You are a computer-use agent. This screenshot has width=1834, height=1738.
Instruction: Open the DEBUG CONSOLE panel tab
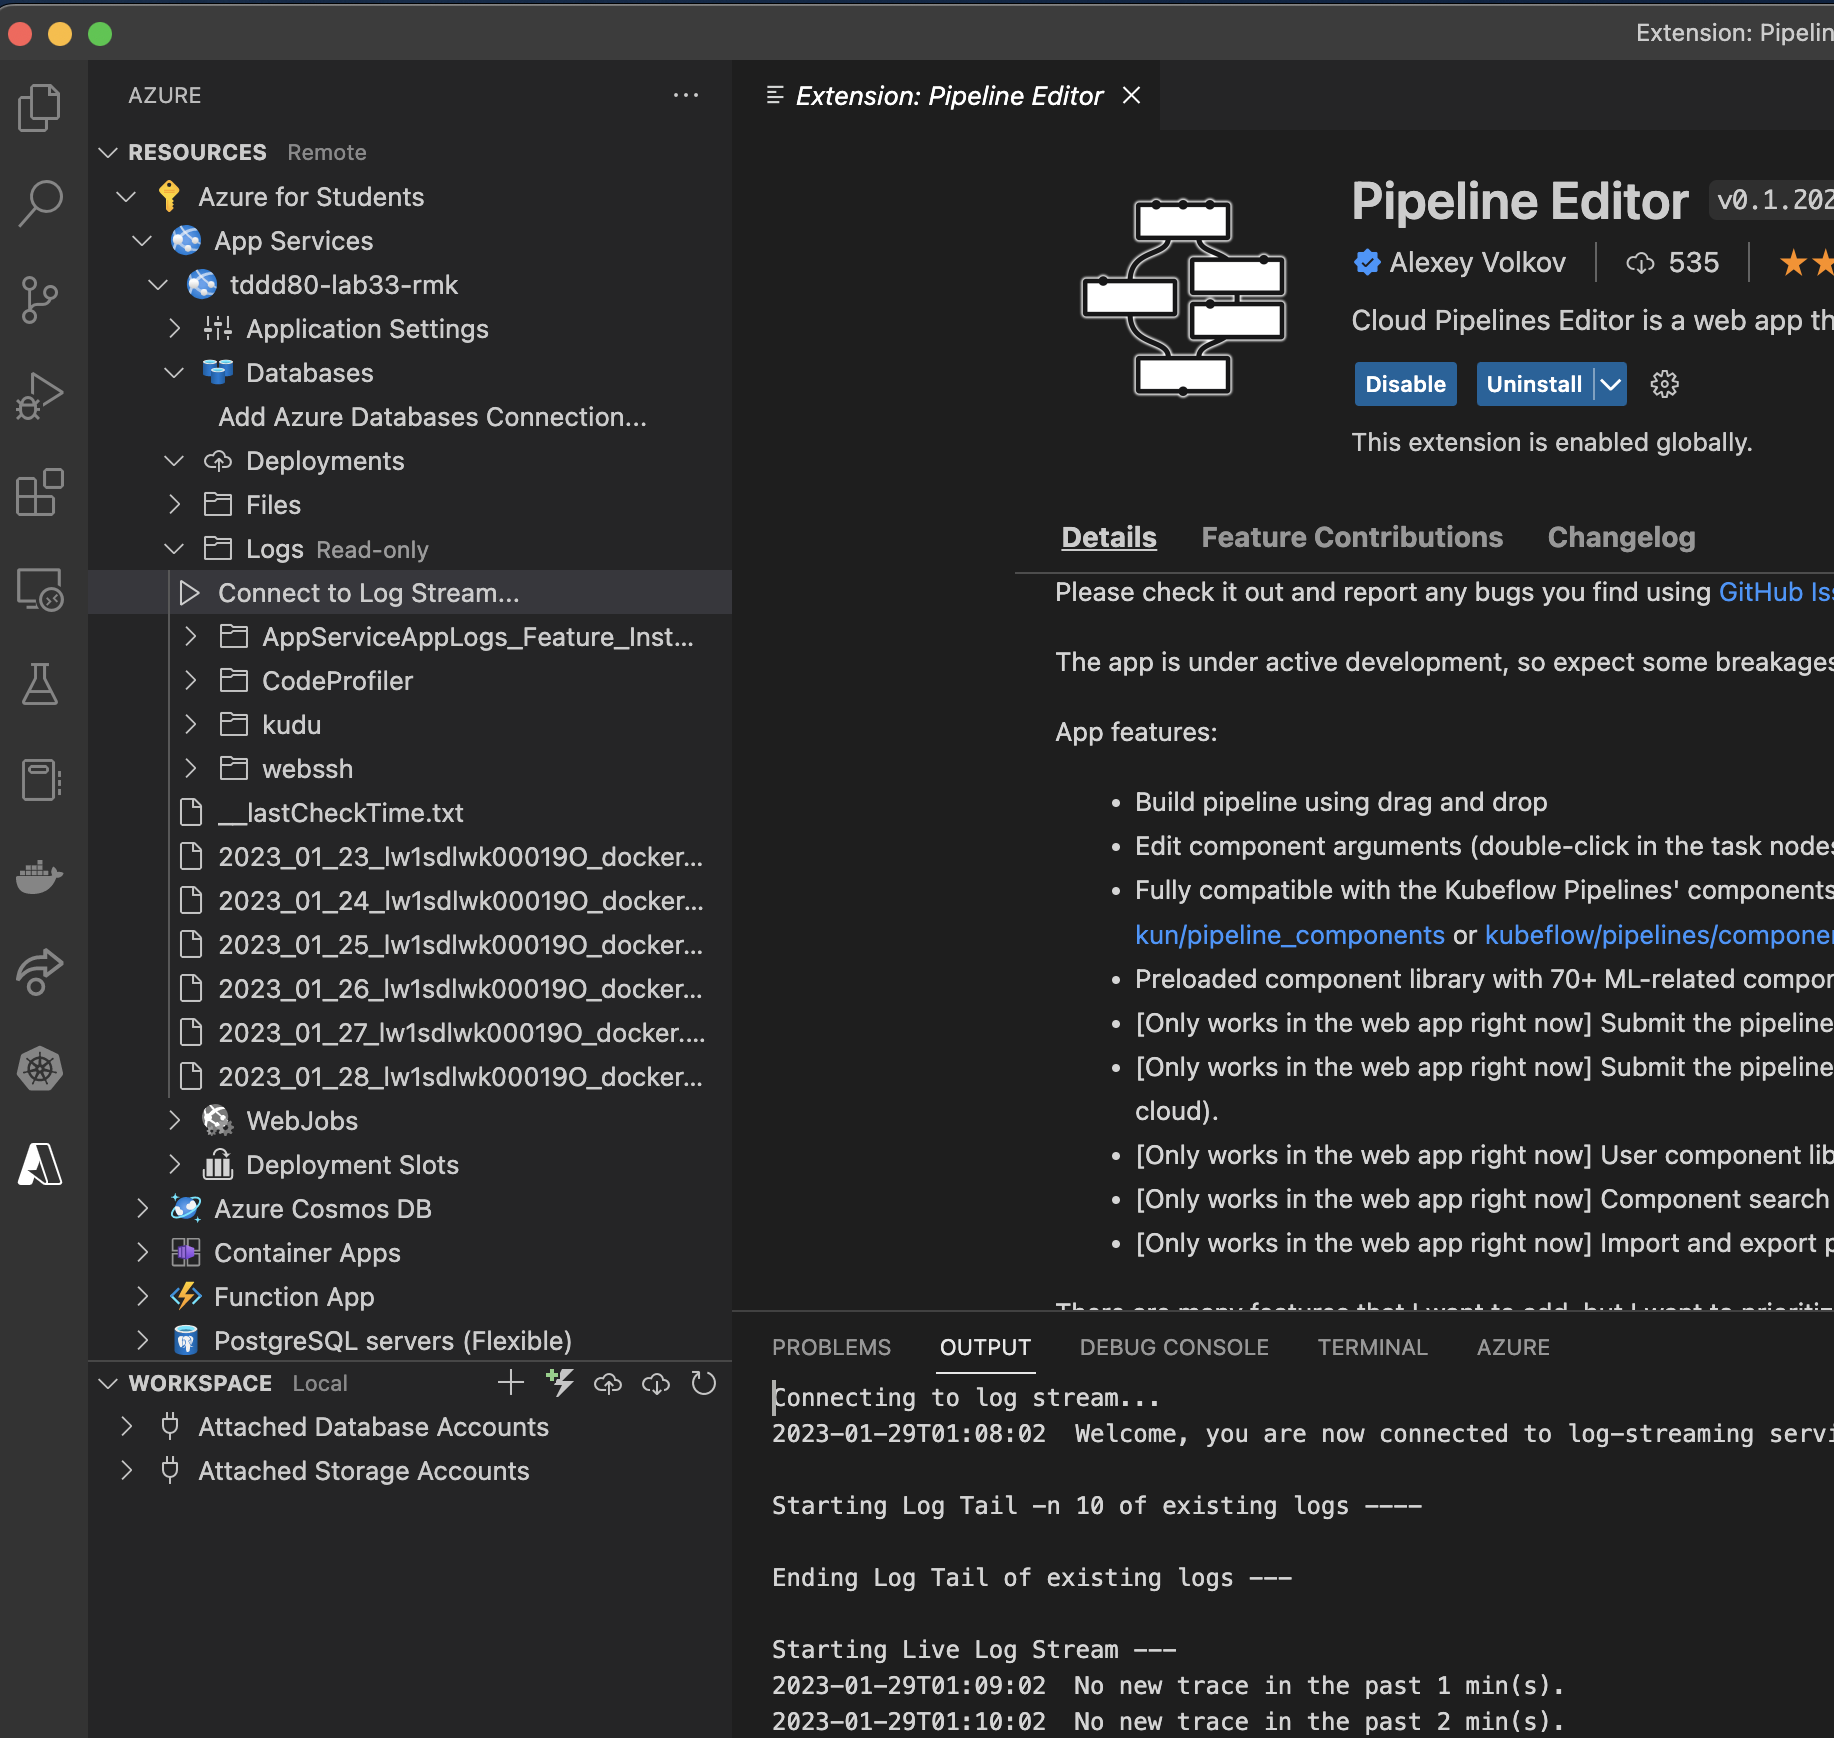coord(1174,1347)
